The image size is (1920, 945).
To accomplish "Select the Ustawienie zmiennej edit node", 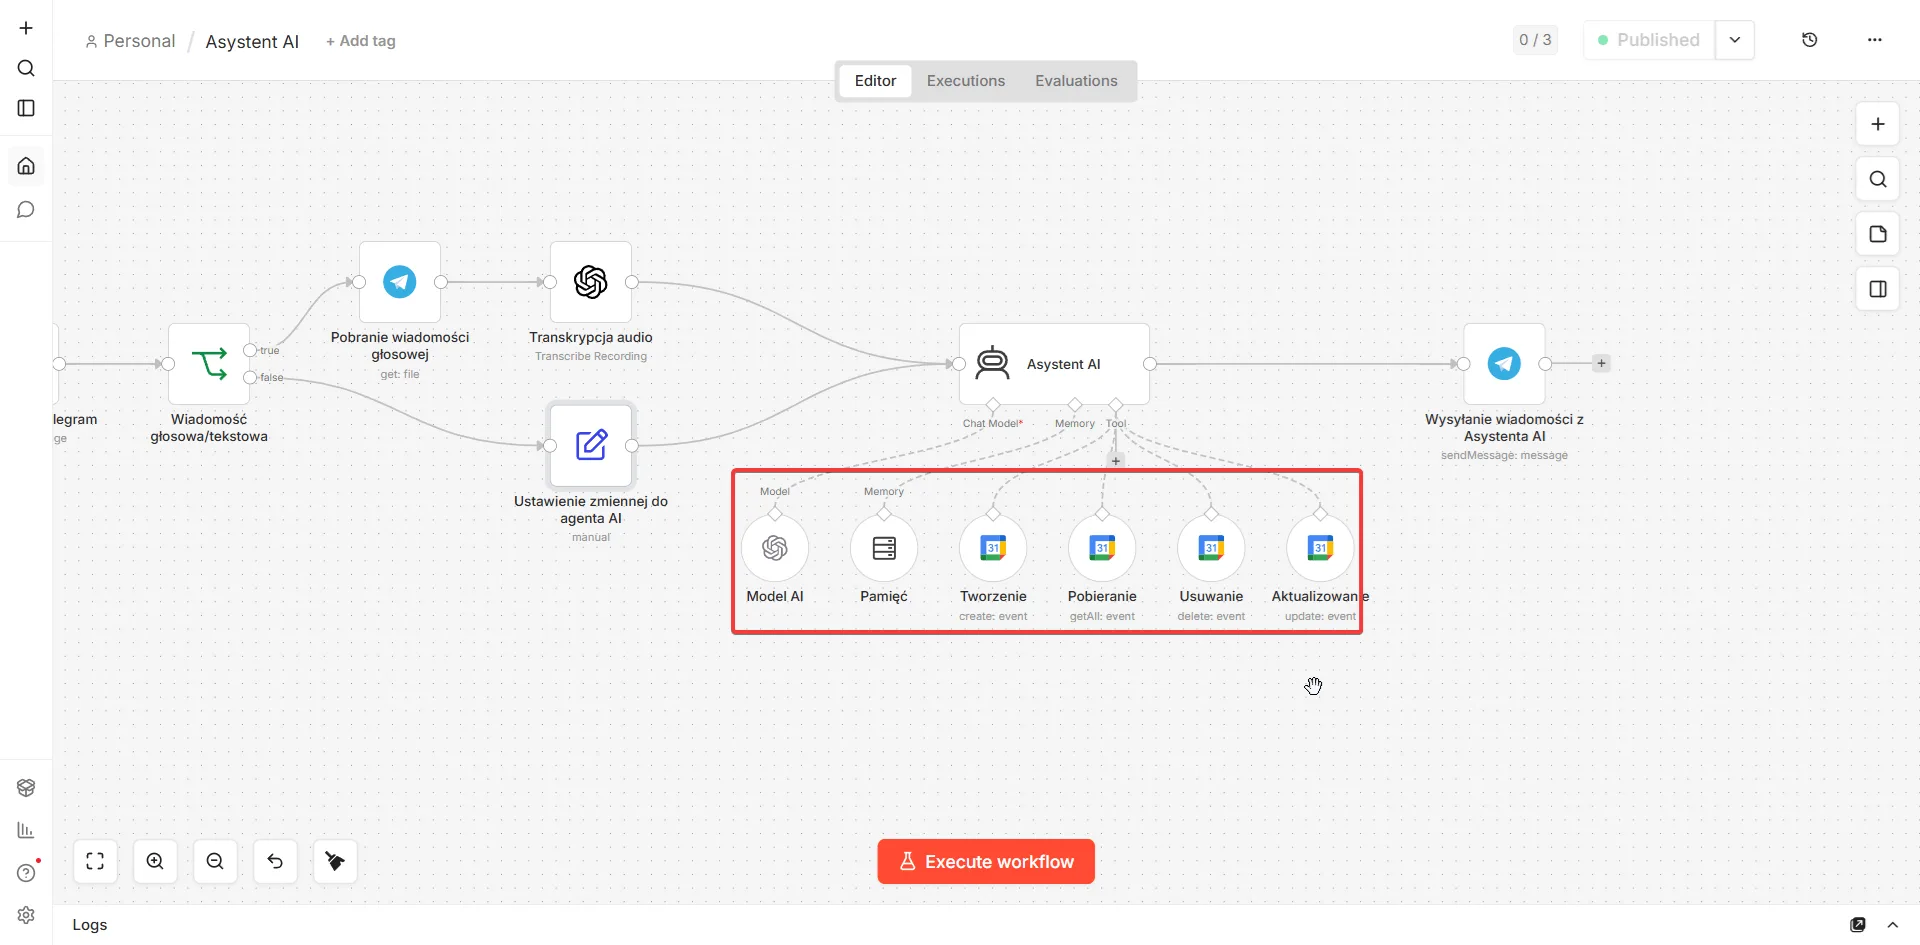I will (591, 445).
